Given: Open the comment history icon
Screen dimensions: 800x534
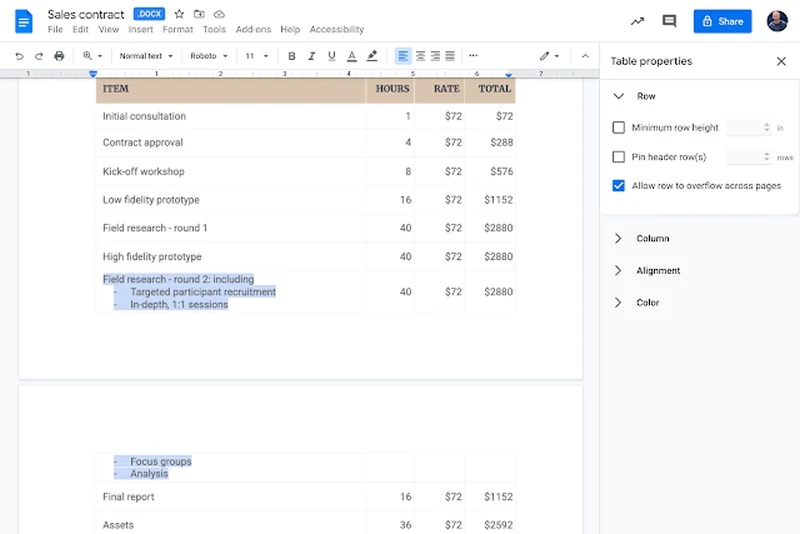Looking at the screenshot, I should coord(669,21).
